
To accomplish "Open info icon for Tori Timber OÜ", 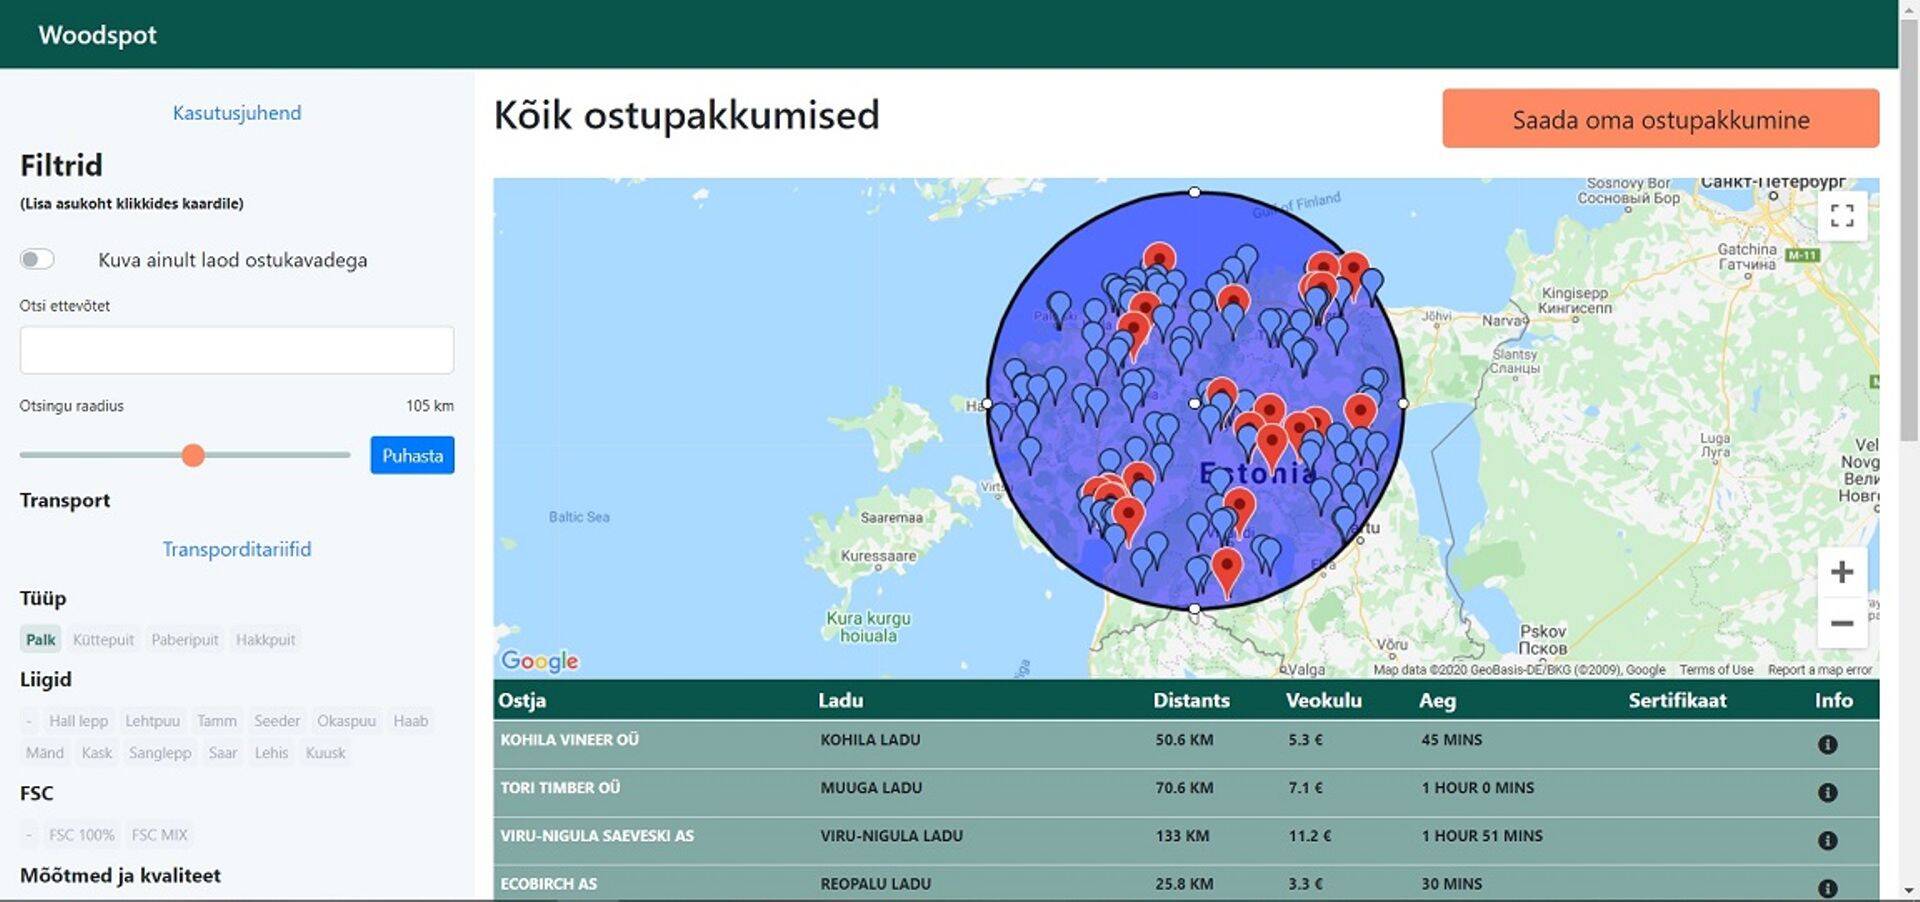I will tap(1826, 792).
